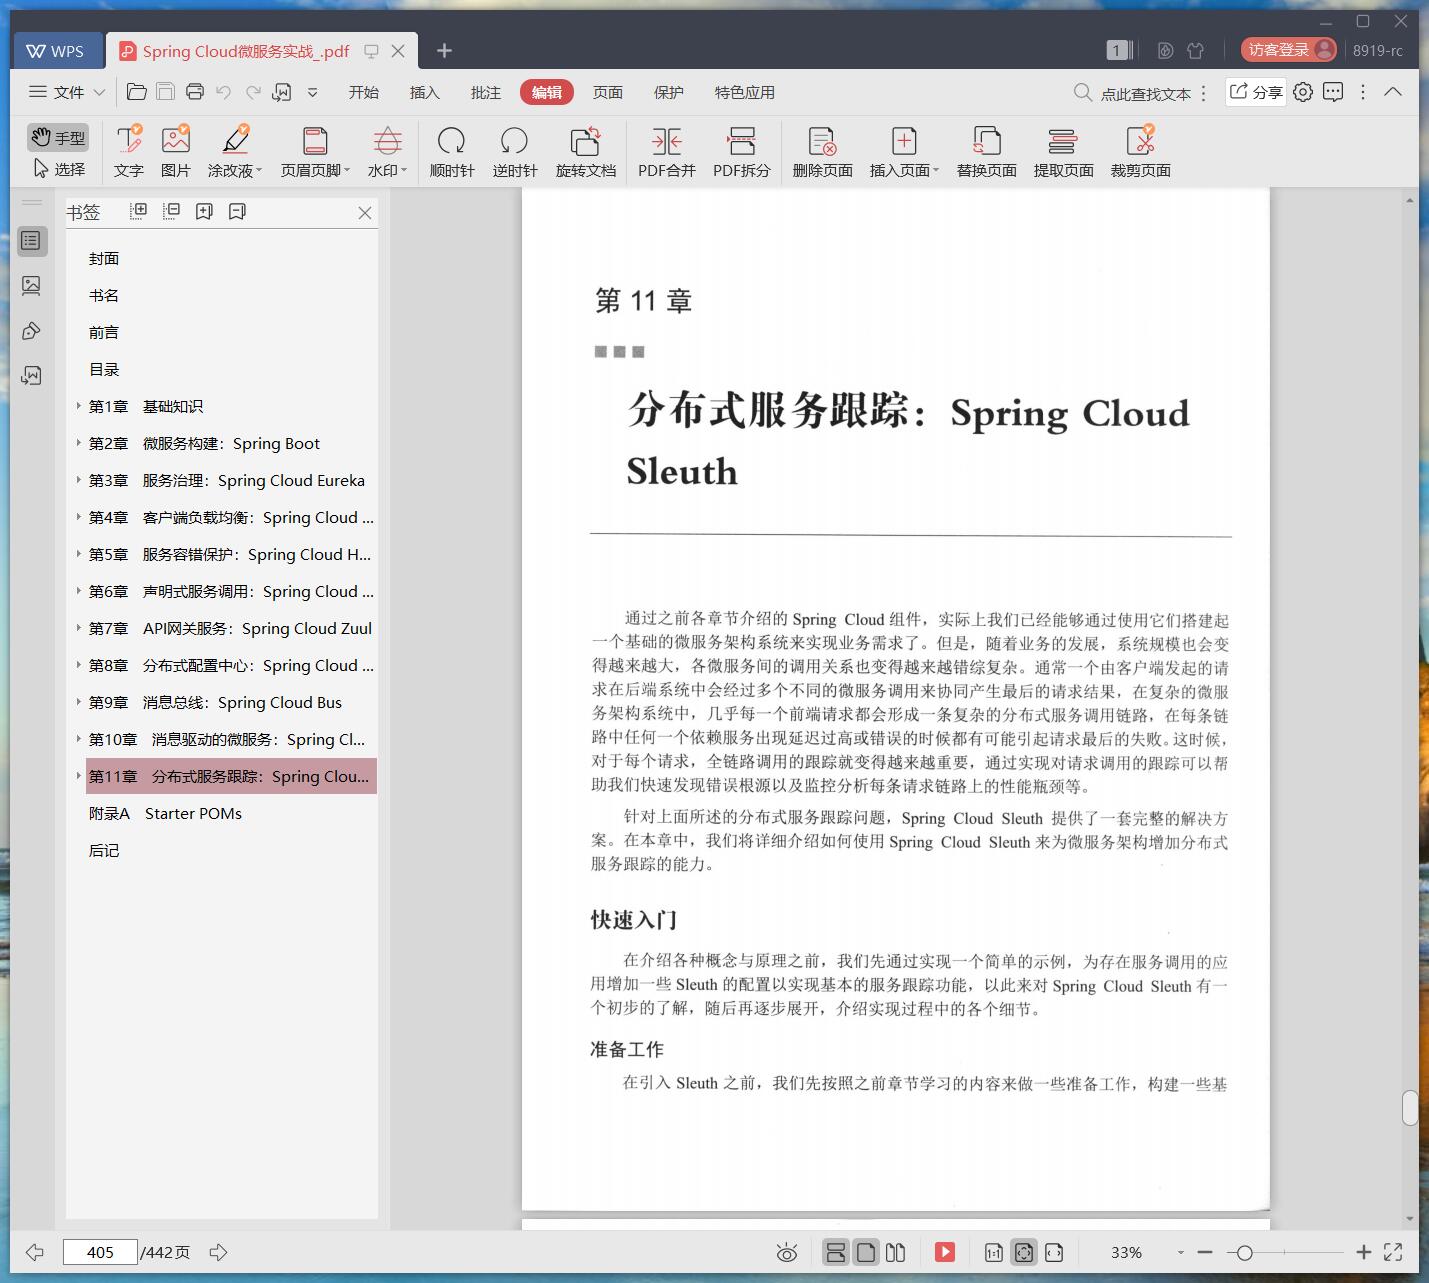1429x1283 pixels.
Task: Open the settings gear icon
Action: tap(1303, 92)
